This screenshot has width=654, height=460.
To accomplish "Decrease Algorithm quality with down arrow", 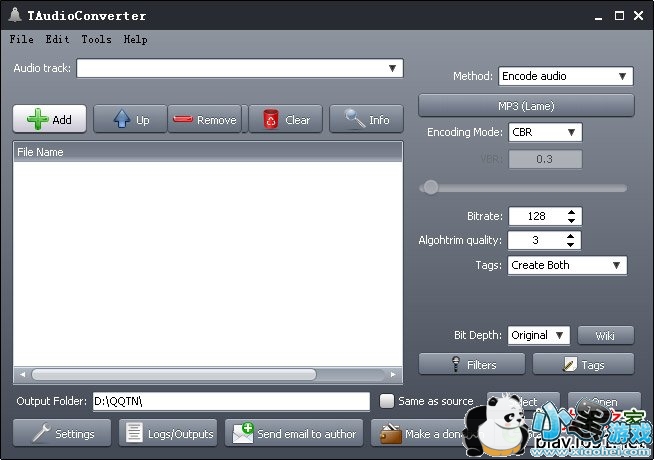I will (571, 244).
